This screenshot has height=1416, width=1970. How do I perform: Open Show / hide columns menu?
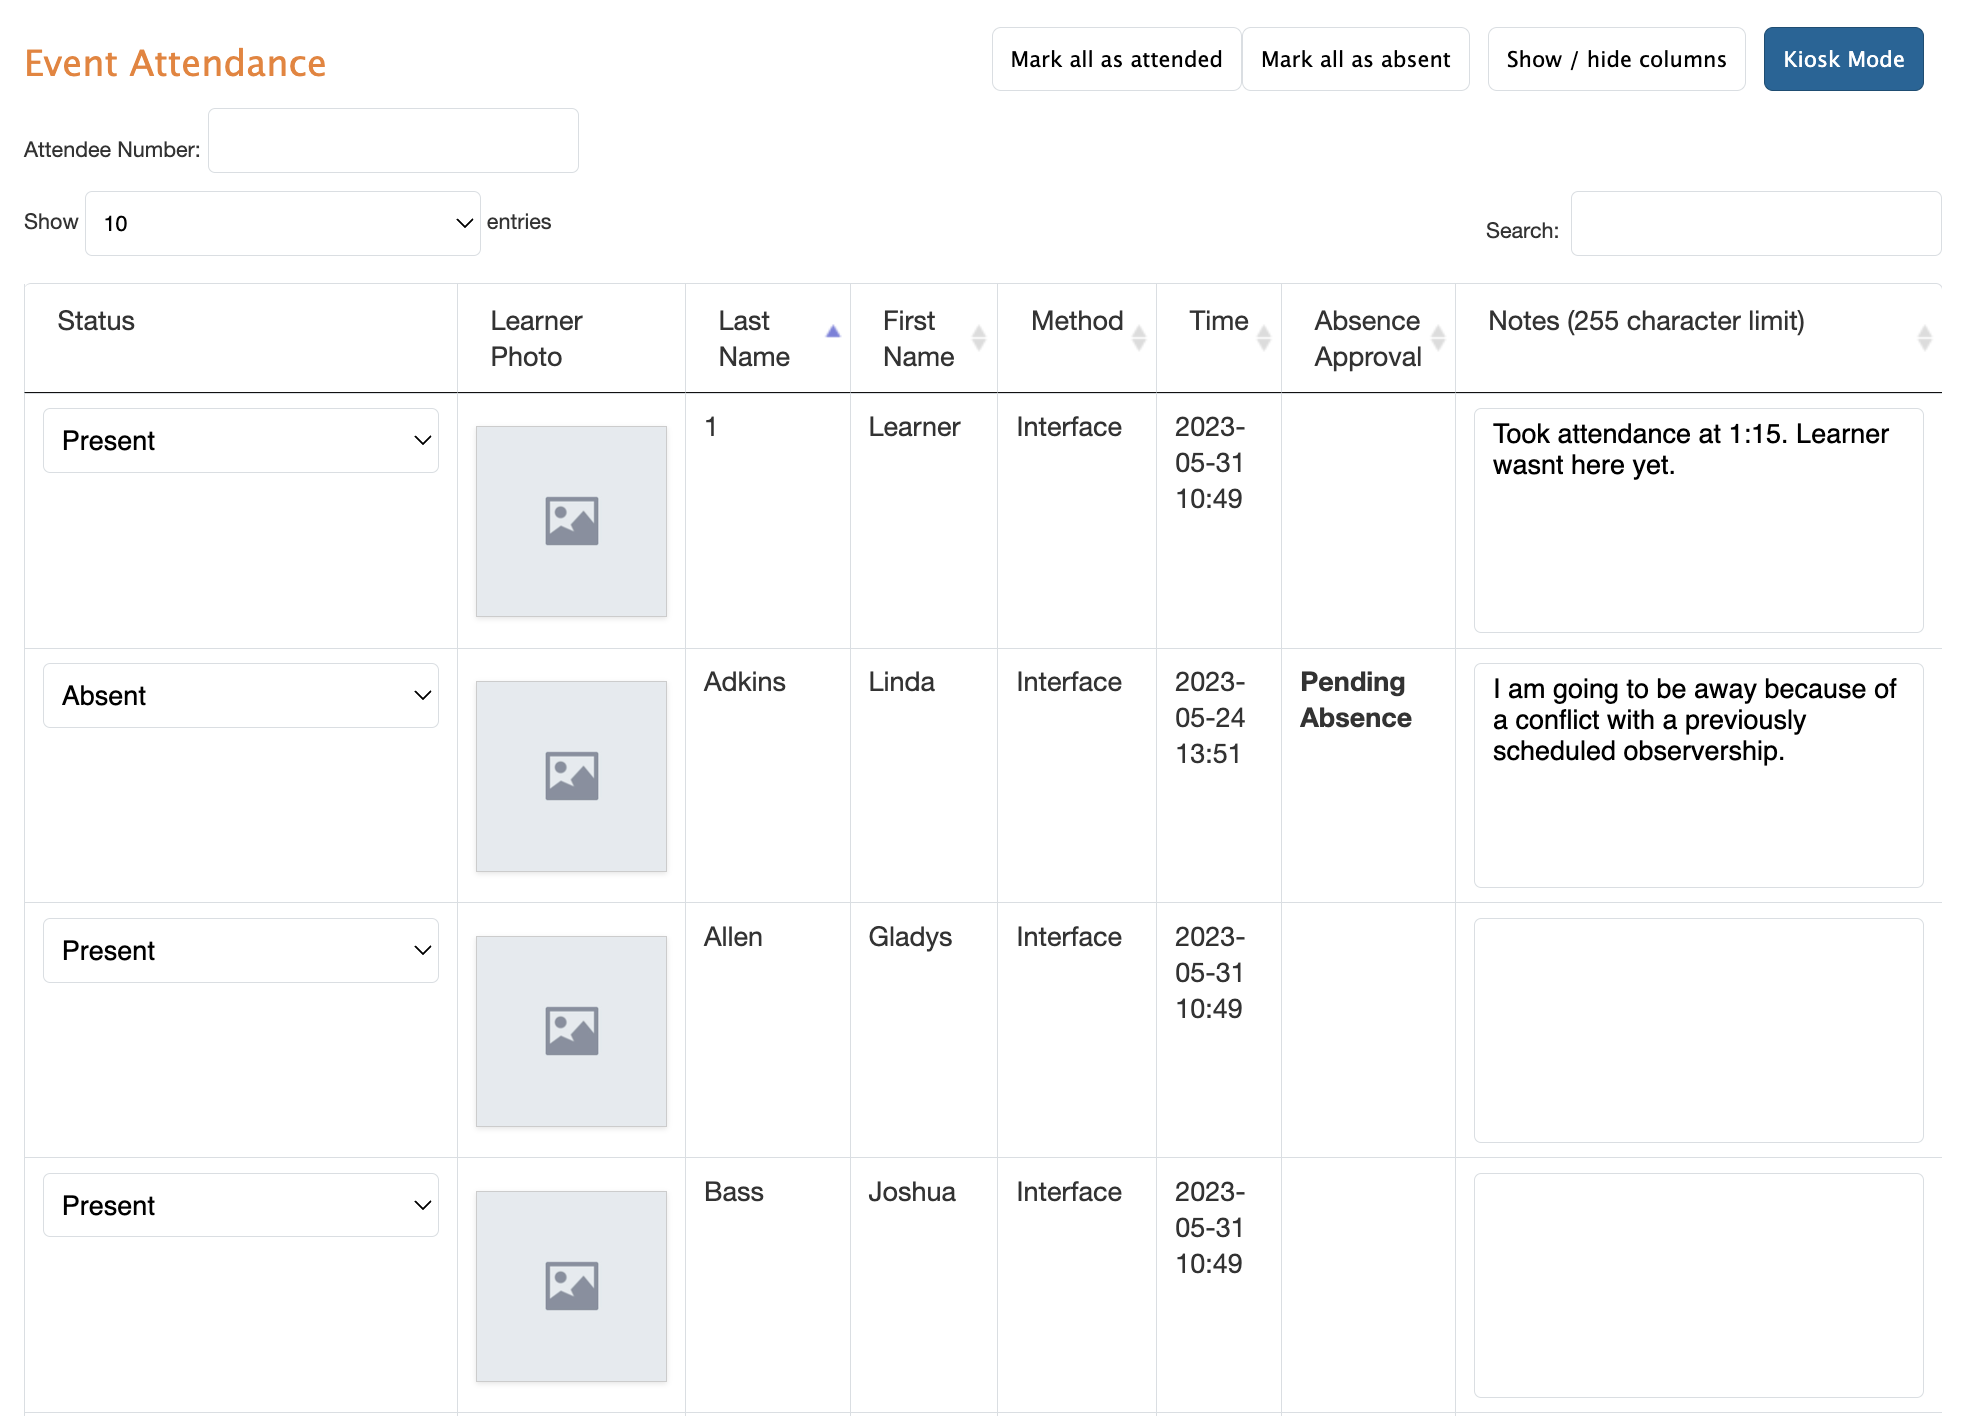[1616, 60]
